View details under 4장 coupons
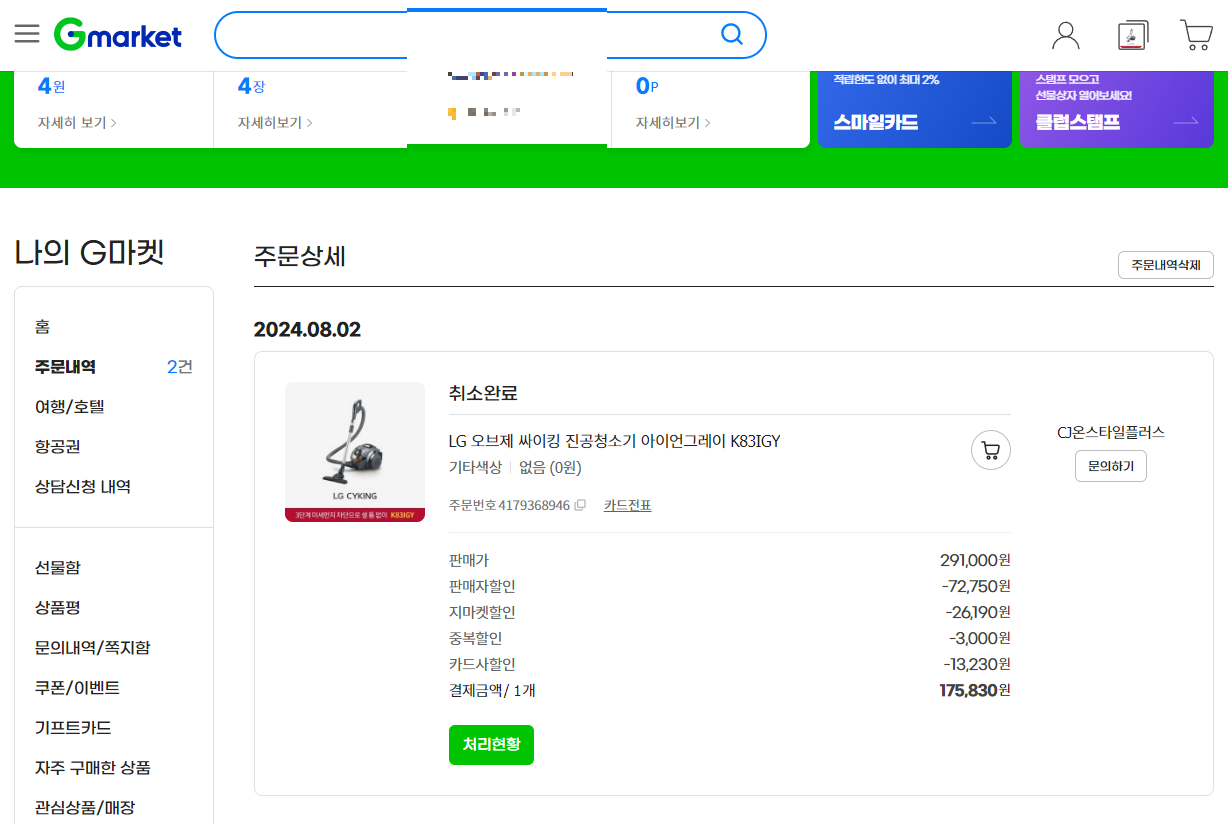Screen dimensions: 1228x824 tap(275, 122)
